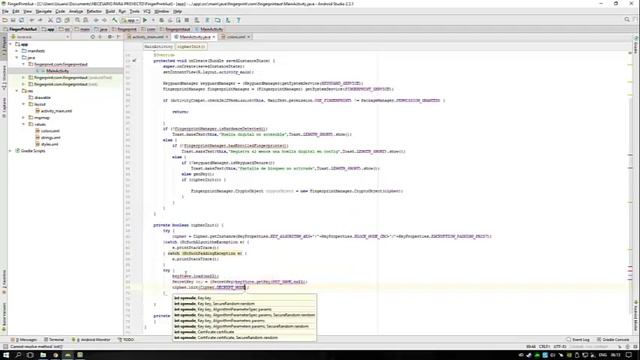640x360 pixels.
Task: Open the Help menu
Action: 177,11
